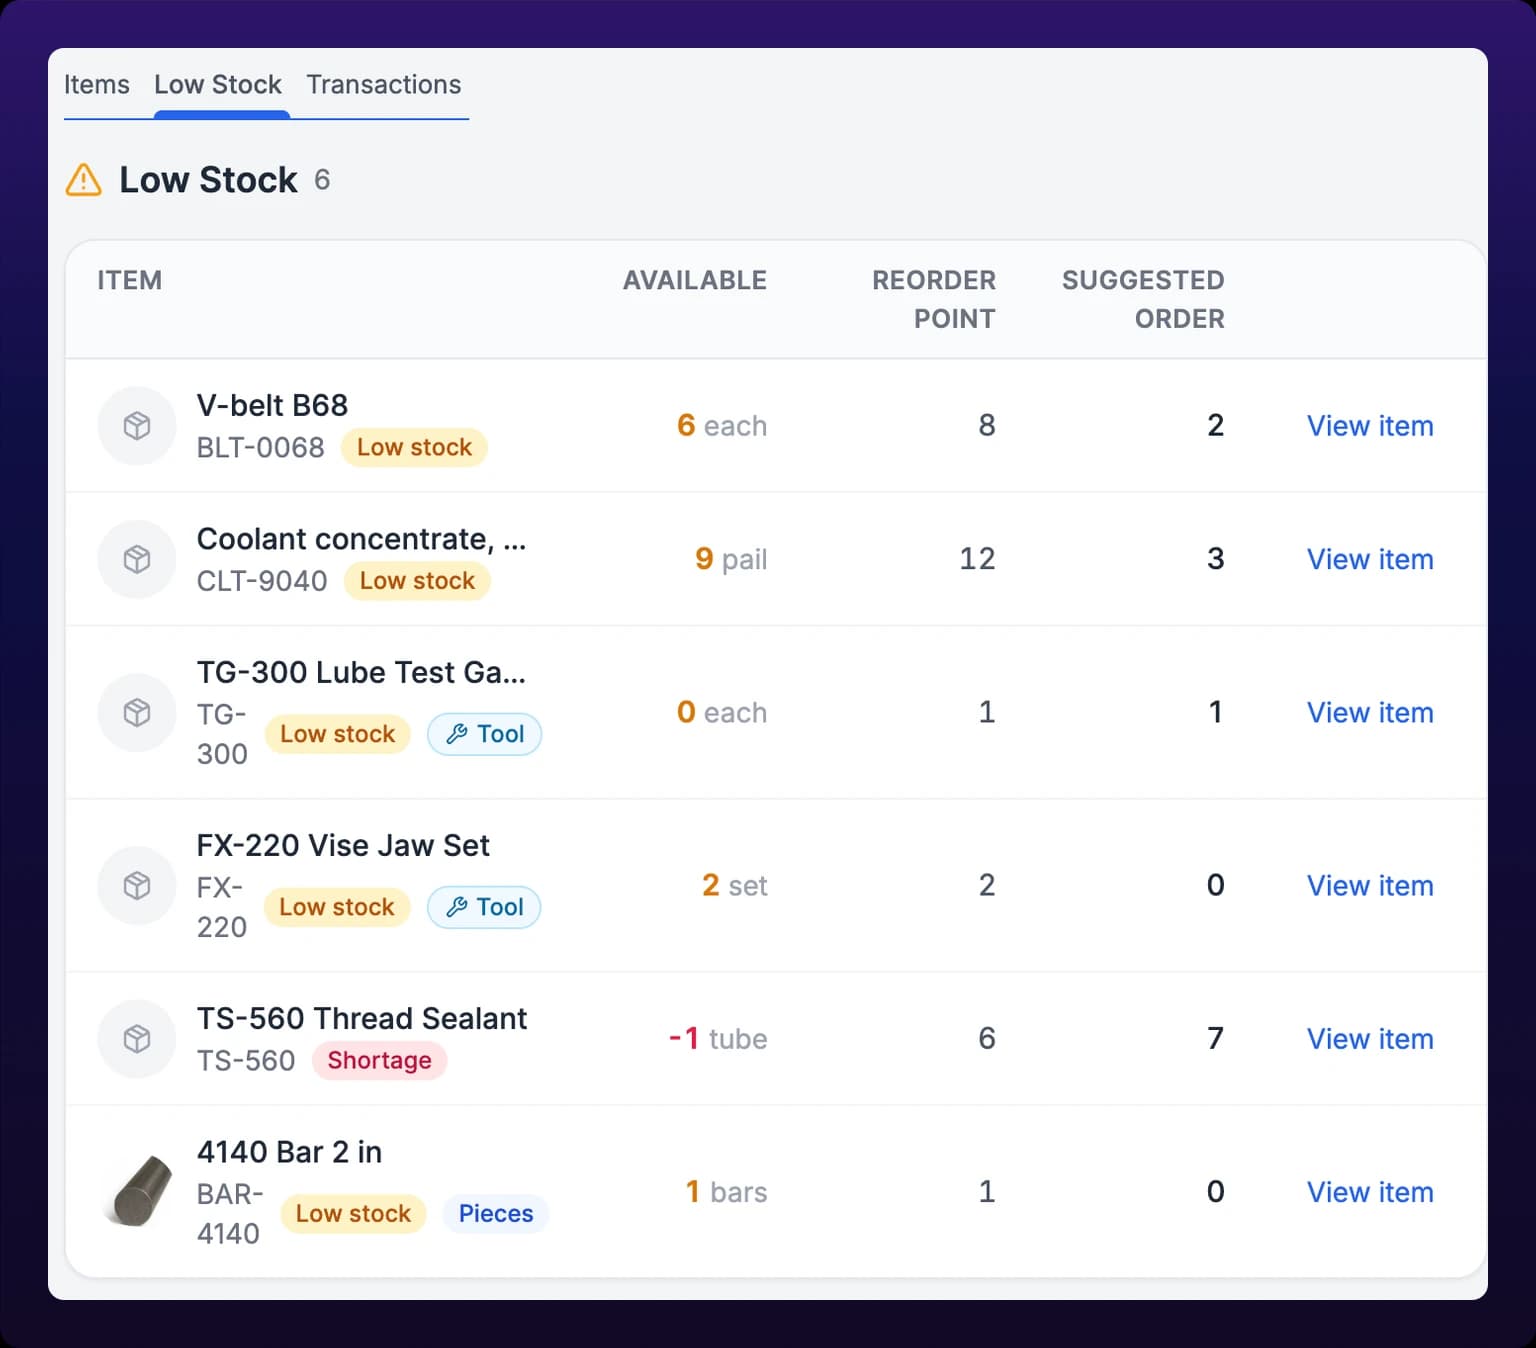Select the TG-300 Lube Test Ga... name
The image size is (1536, 1348).
pyautogui.click(x=361, y=672)
